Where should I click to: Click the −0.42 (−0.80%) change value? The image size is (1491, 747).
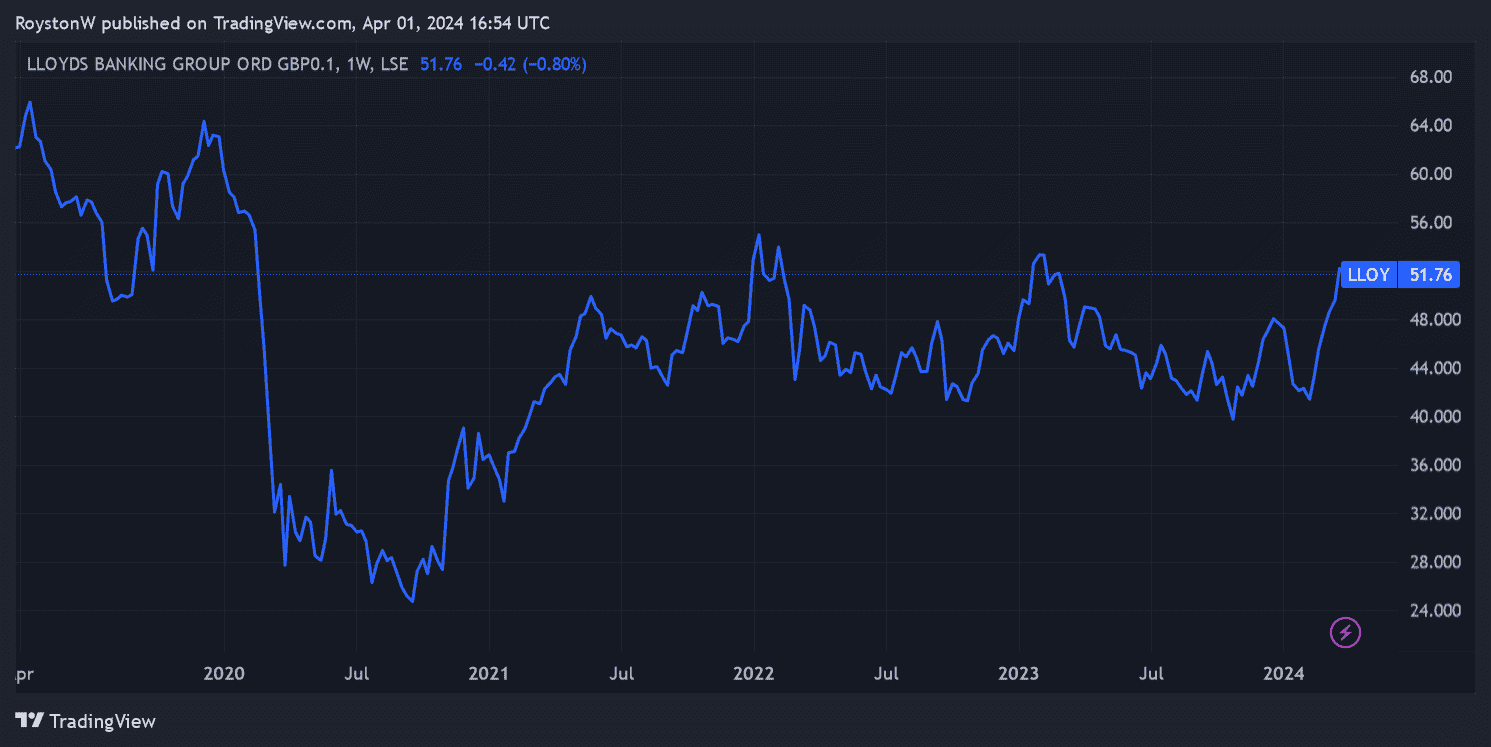[529, 64]
